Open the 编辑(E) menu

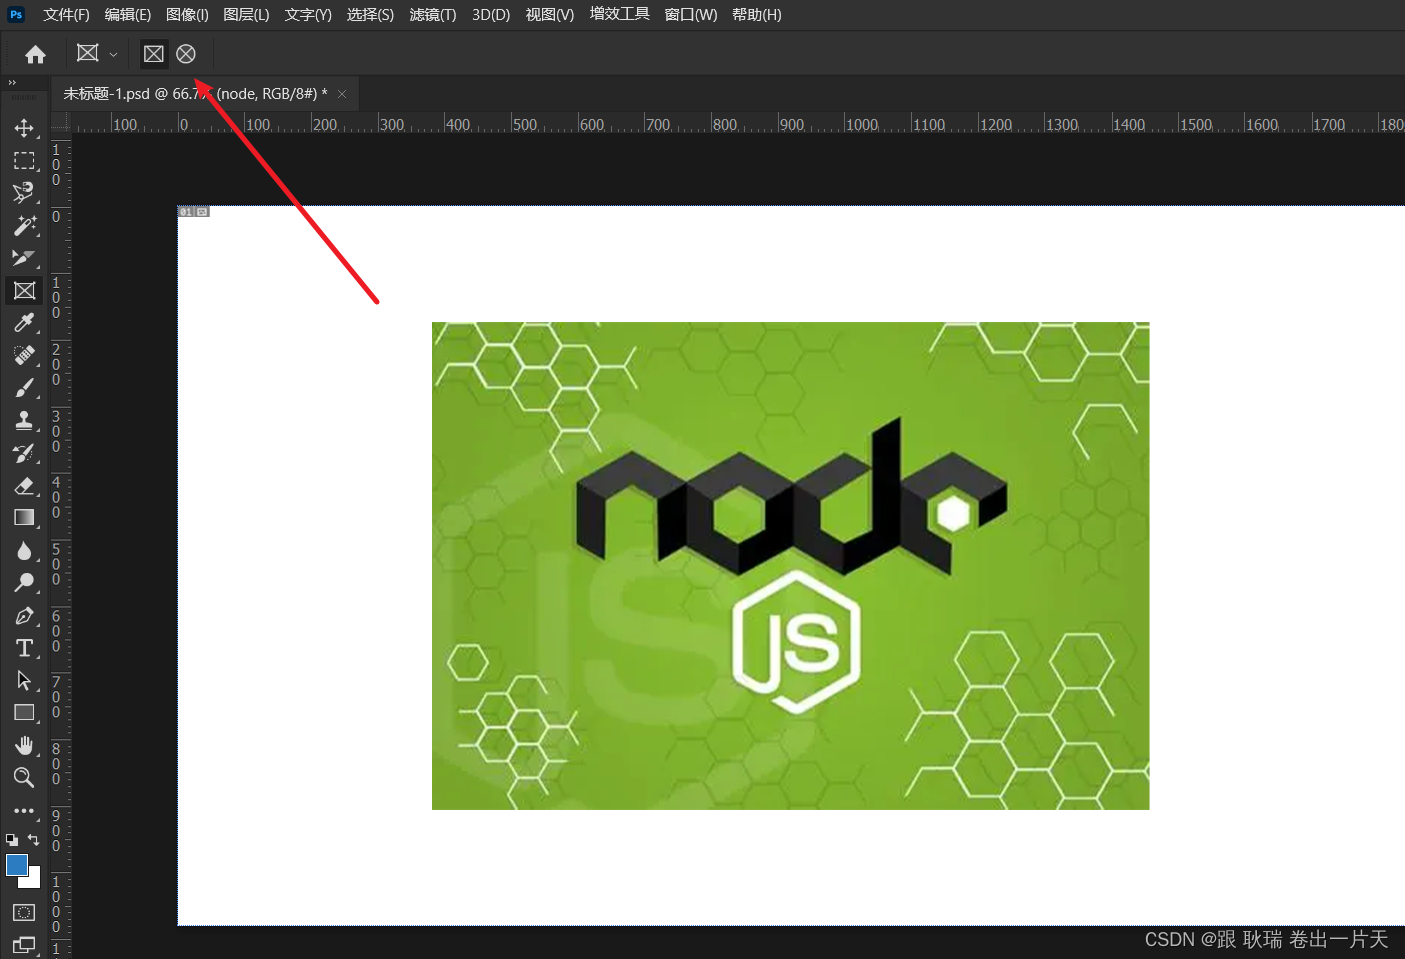128,14
